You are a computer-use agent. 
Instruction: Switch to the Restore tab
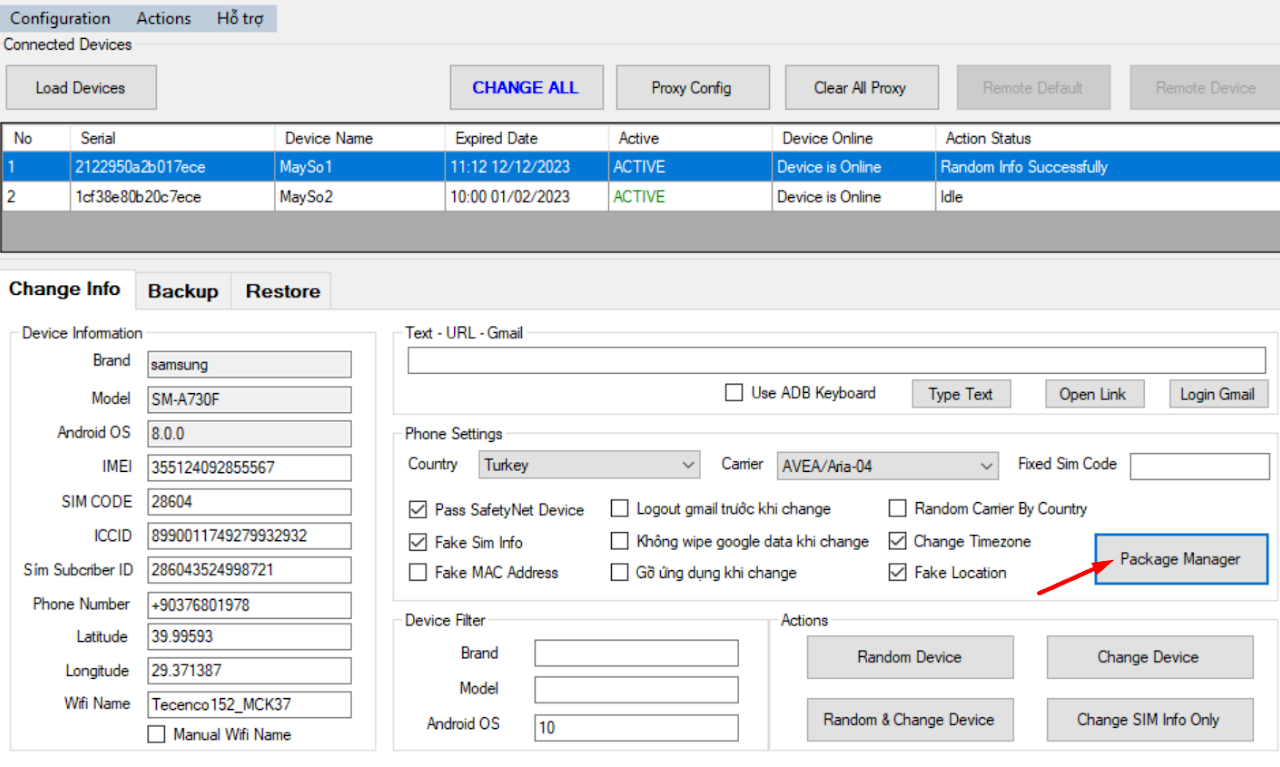coord(283,291)
